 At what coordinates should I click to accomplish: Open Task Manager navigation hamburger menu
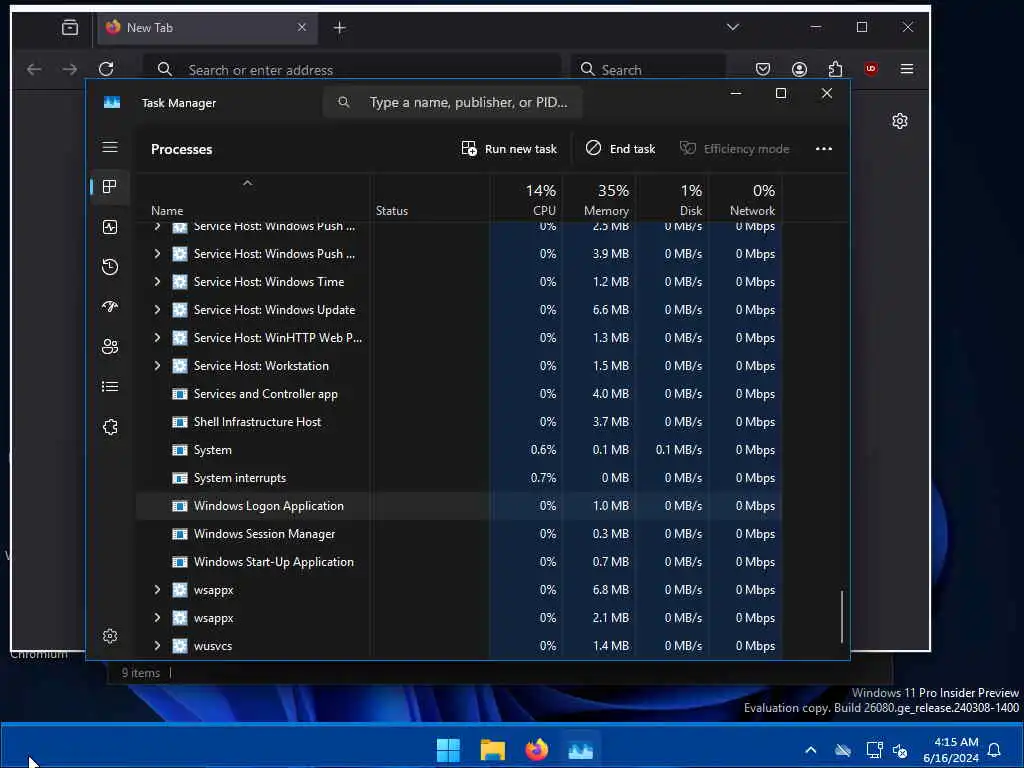(x=110, y=147)
